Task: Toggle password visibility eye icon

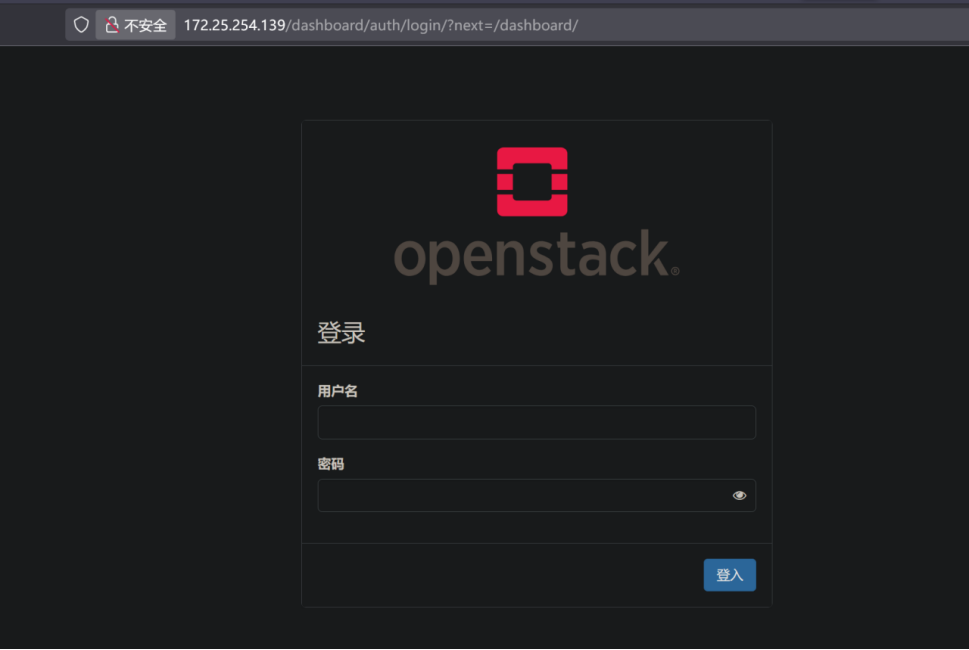Action: 739,496
